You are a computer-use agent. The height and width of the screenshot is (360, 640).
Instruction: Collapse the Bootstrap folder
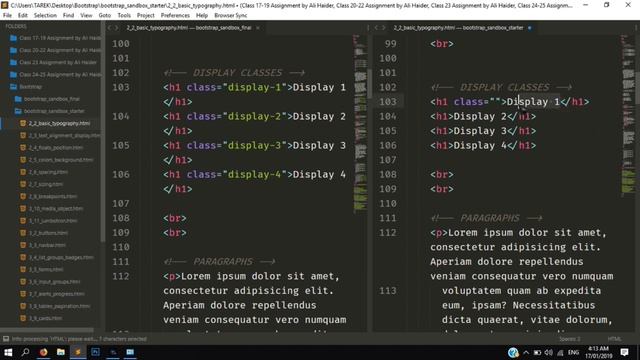[x=26, y=87]
